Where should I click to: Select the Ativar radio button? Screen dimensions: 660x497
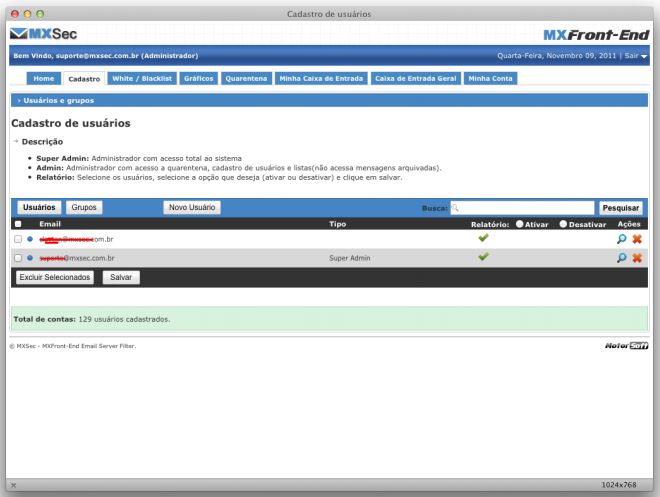pos(521,224)
